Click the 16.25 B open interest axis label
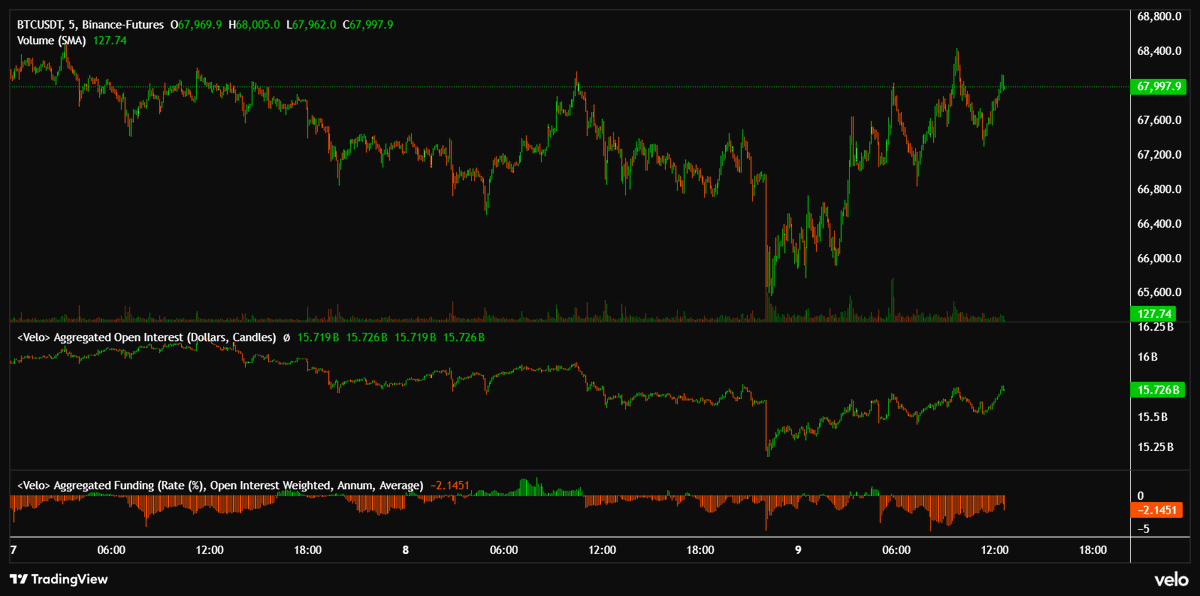This screenshot has width=1200, height=596. click(1155, 327)
